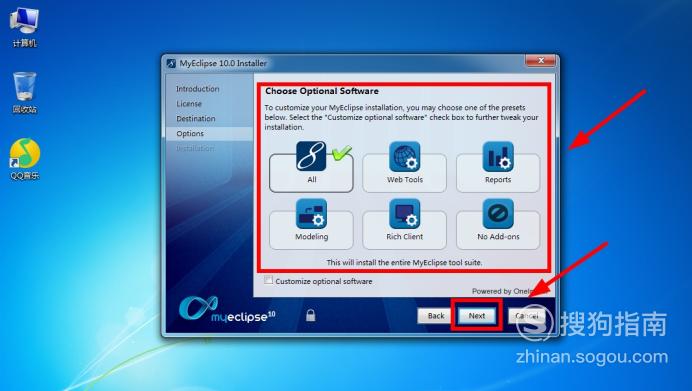Select the All preset icon

[x=311, y=156]
